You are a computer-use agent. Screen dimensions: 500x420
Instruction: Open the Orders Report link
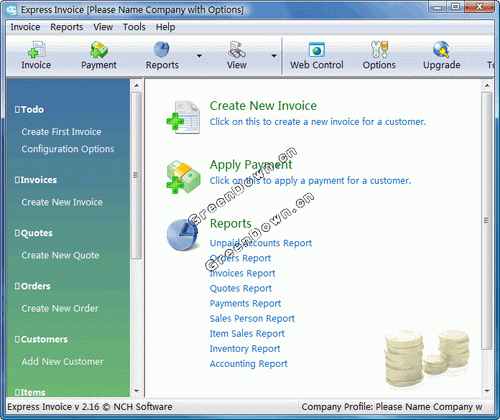(240, 258)
